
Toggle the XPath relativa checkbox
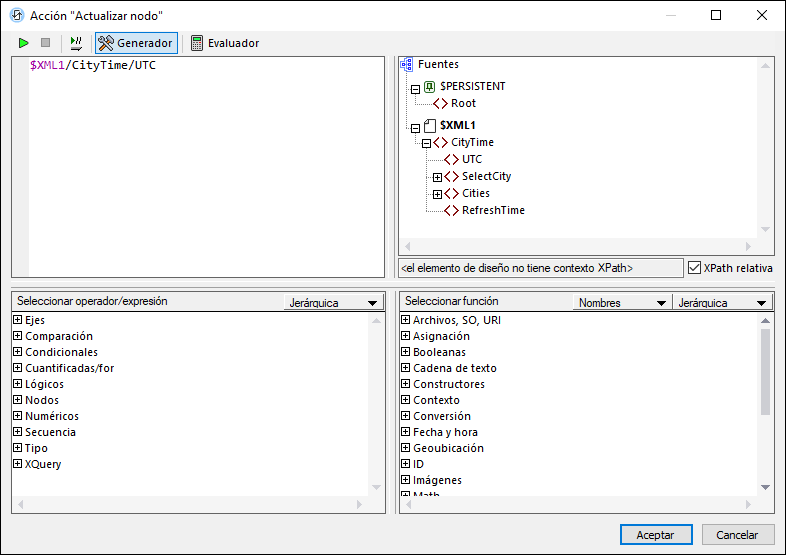point(696,267)
